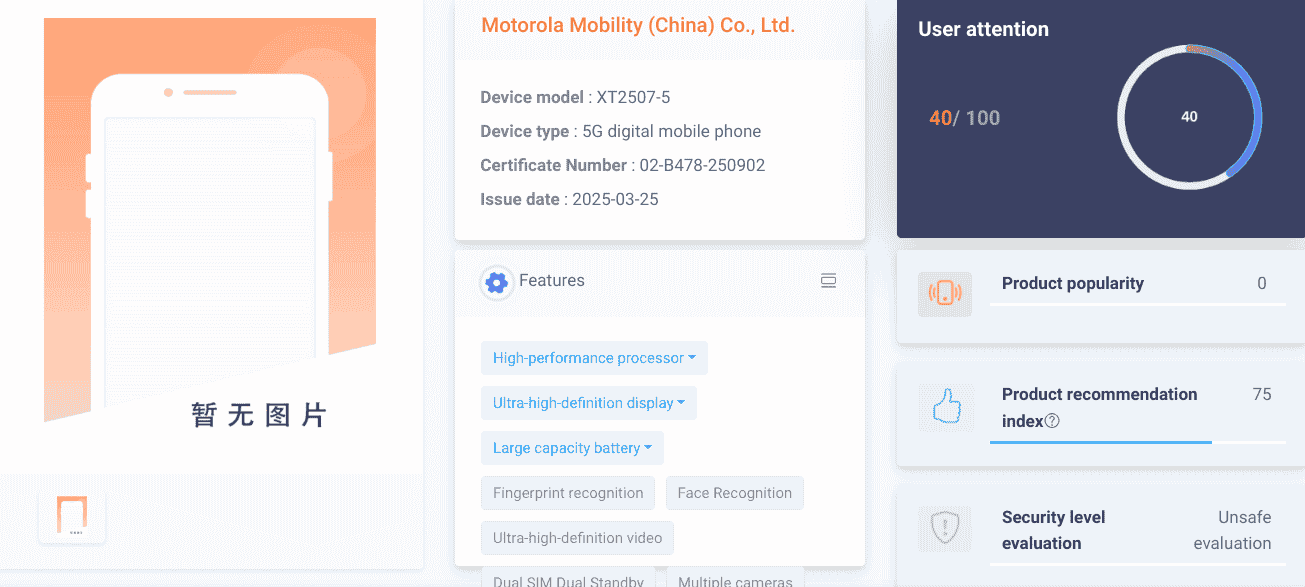Click the Ultra-high-definition video tag
This screenshot has height=587, width=1305.
click(x=577, y=538)
